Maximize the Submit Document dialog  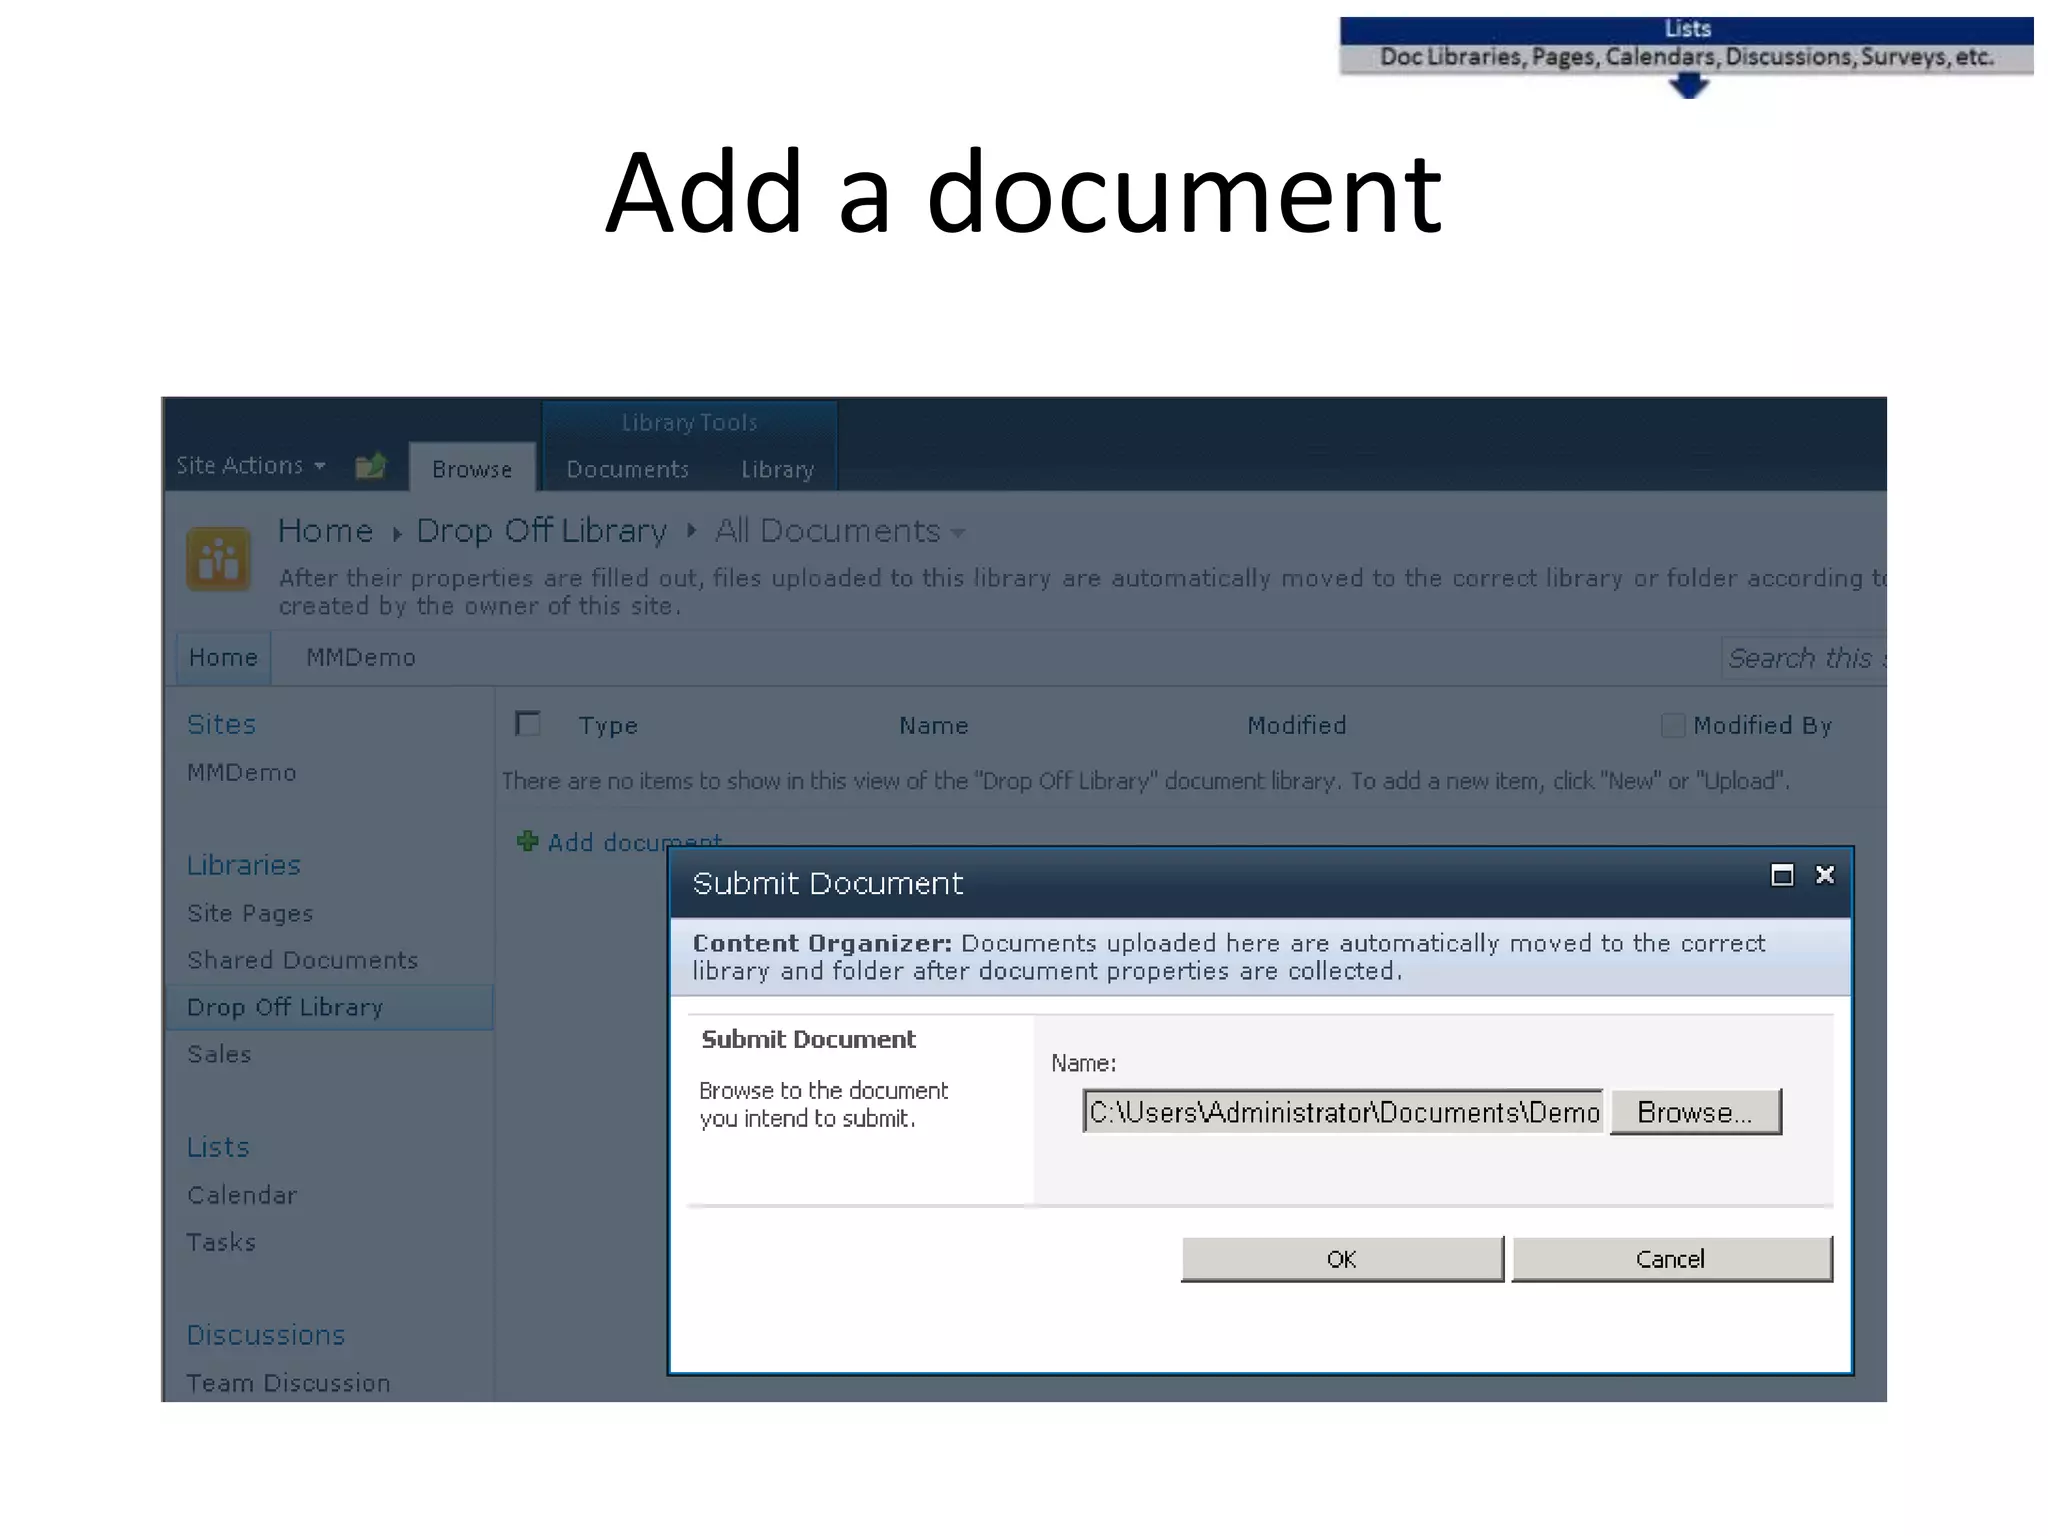click(x=1782, y=875)
